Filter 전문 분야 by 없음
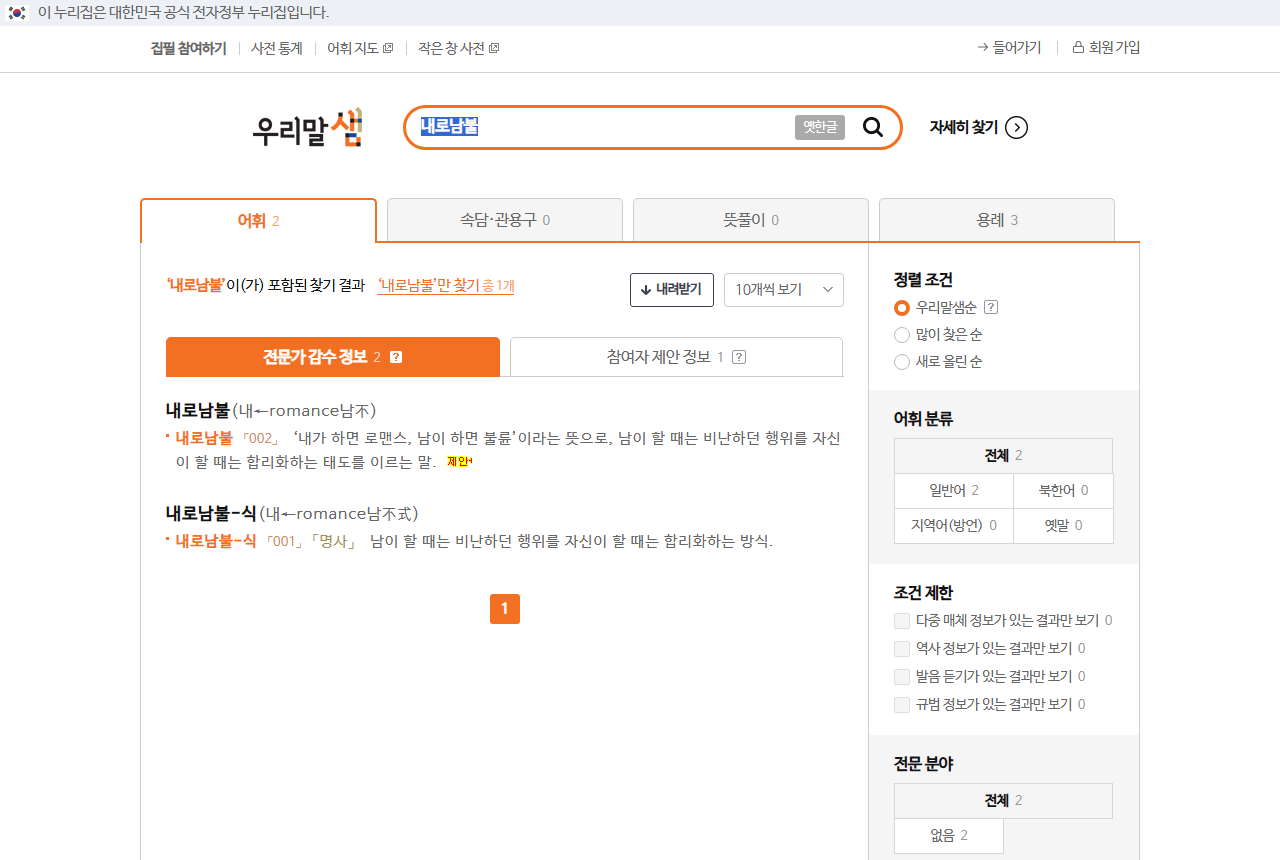Screen dimensions: 1280x860 (x=949, y=836)
